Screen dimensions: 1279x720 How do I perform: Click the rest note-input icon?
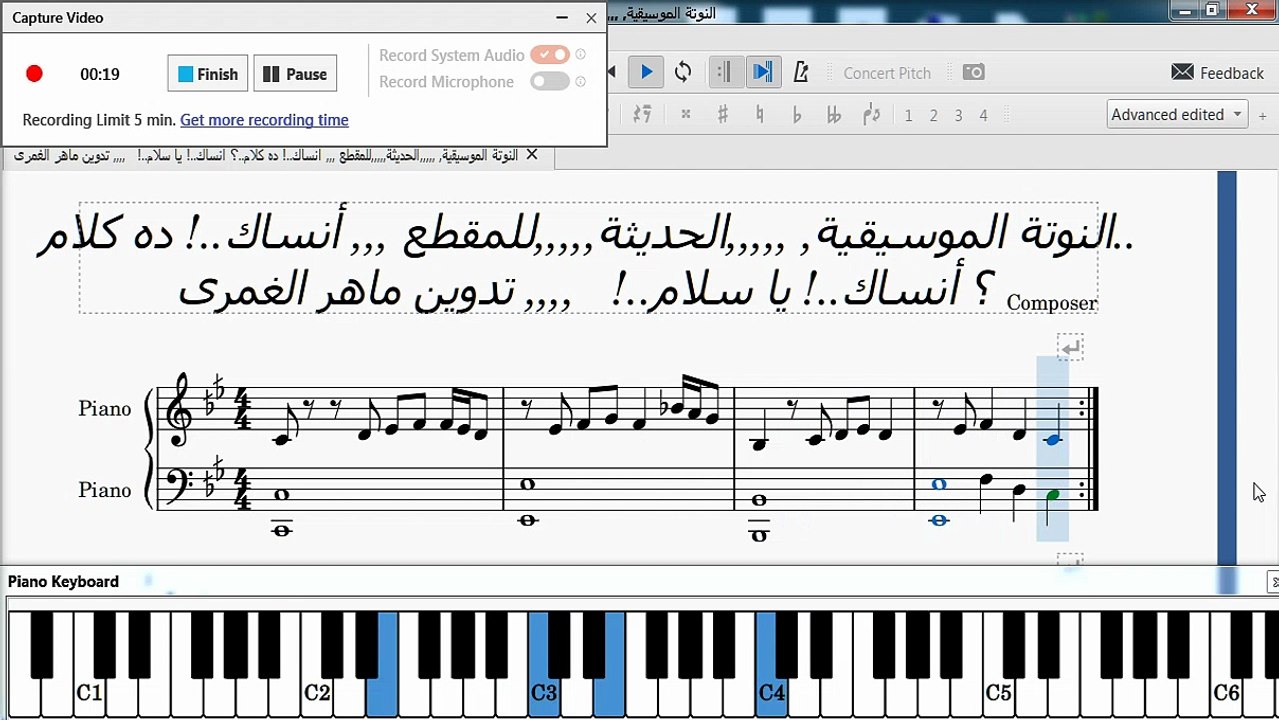click(x=642, y=115)
